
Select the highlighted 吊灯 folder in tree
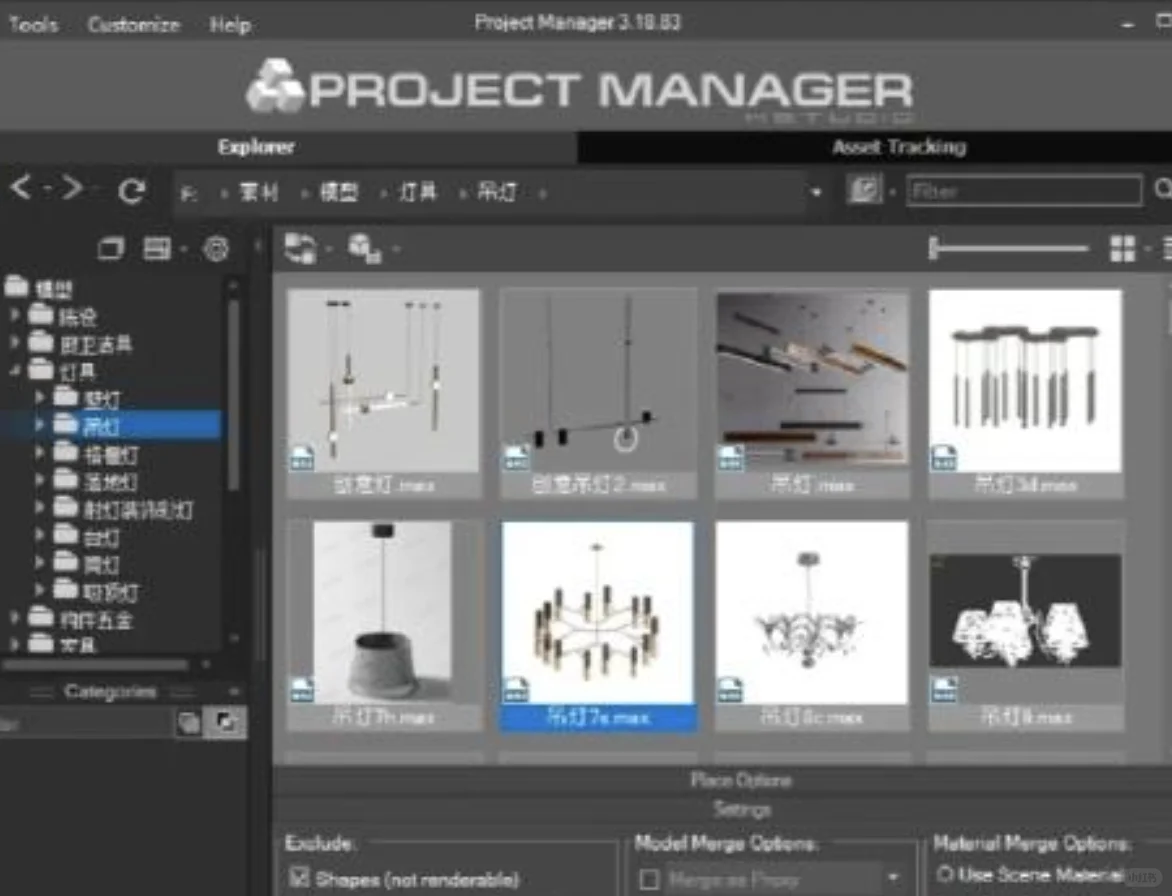pos(101,426)
